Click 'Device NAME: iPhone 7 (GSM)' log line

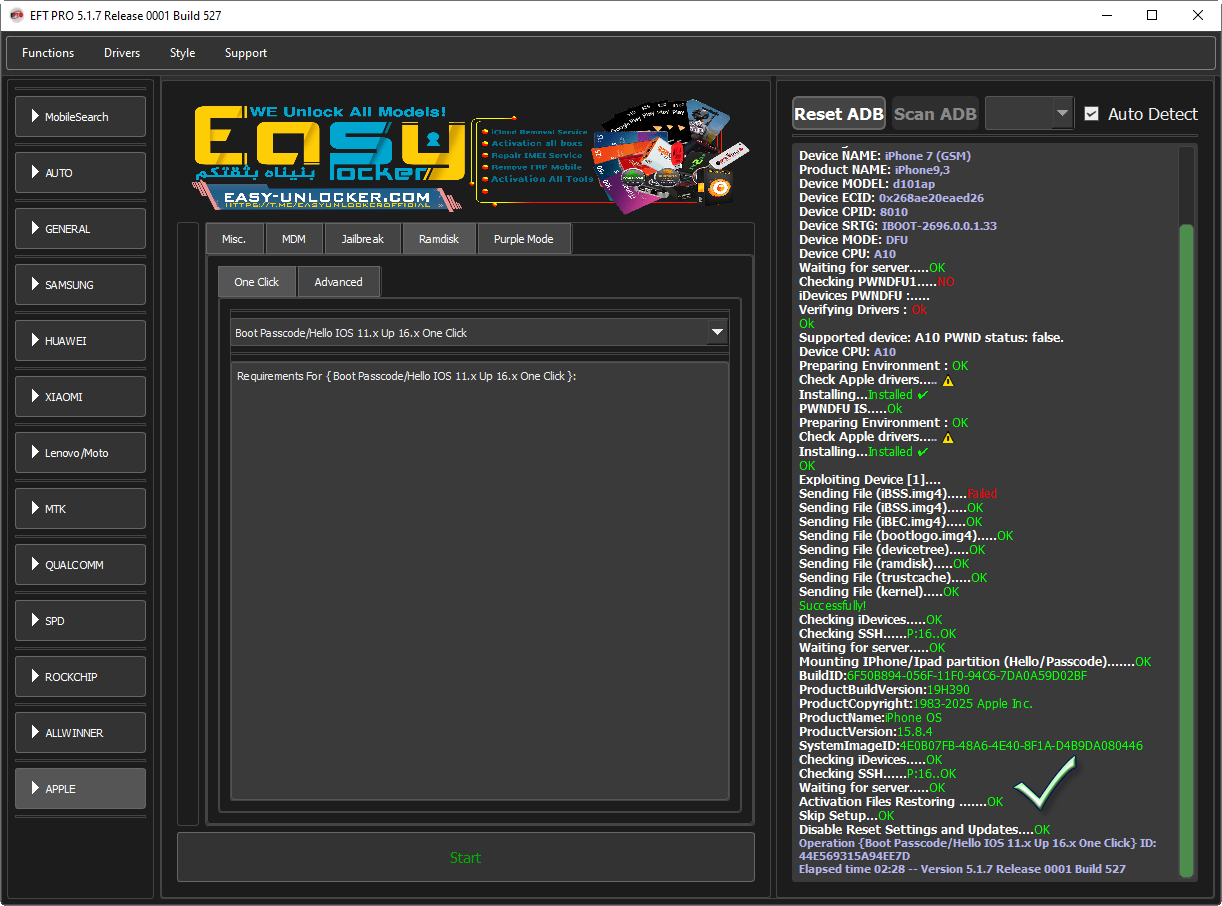tap(885, 156)
